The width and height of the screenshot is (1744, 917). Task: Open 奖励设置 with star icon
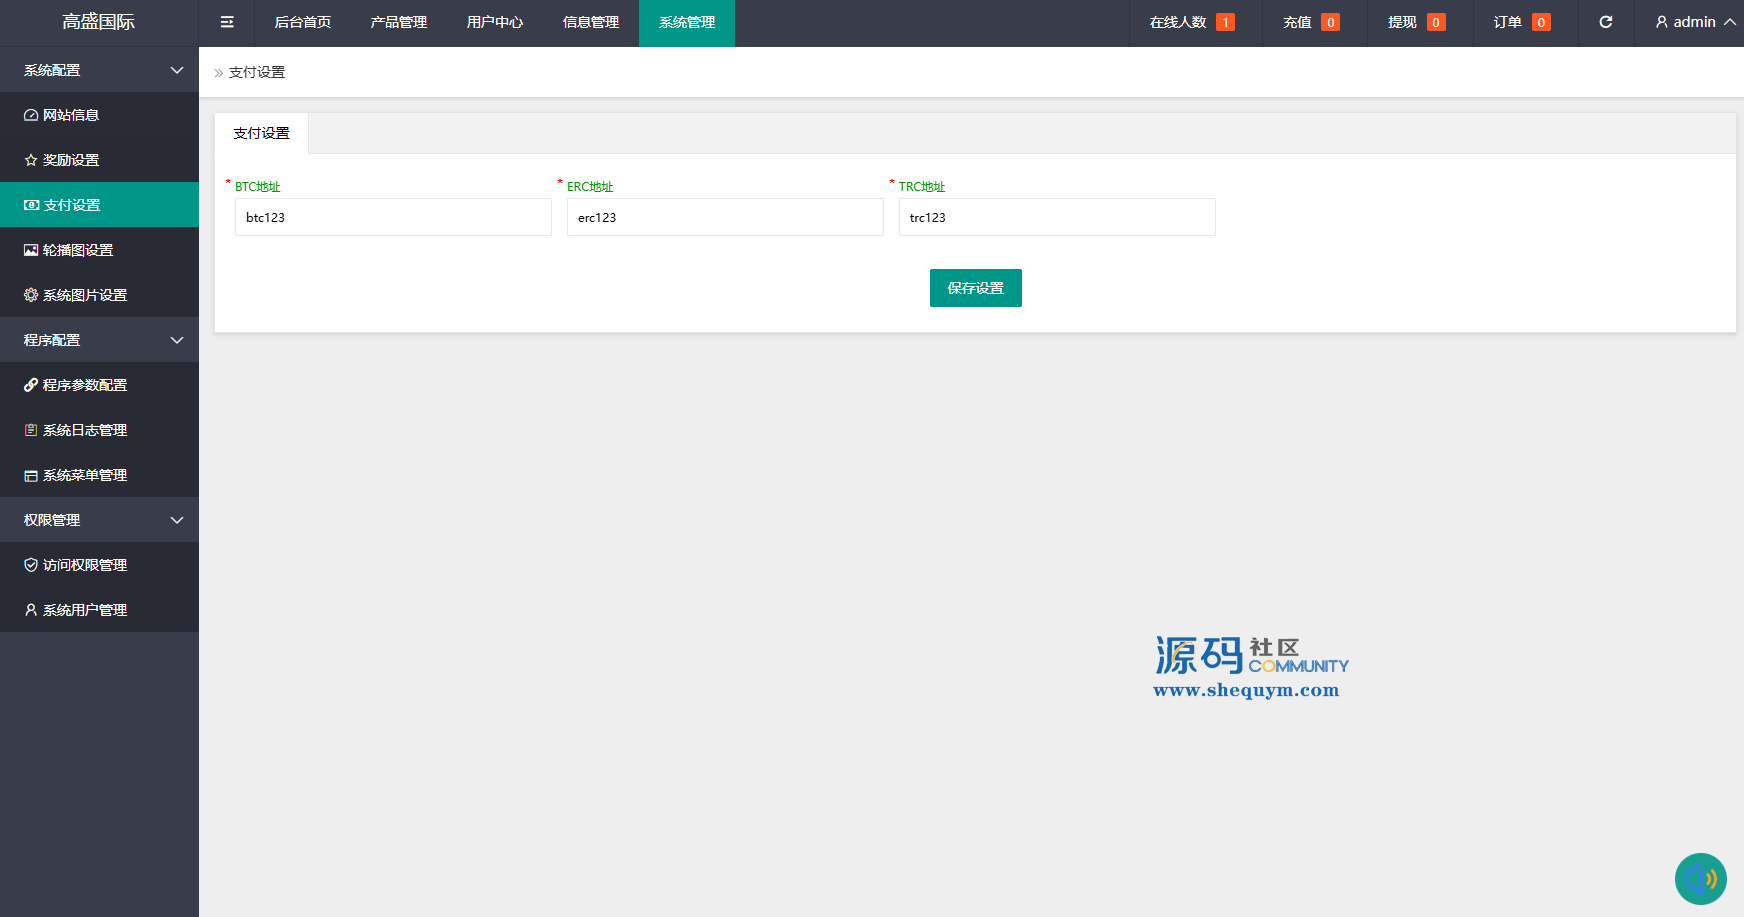point(71,160)
